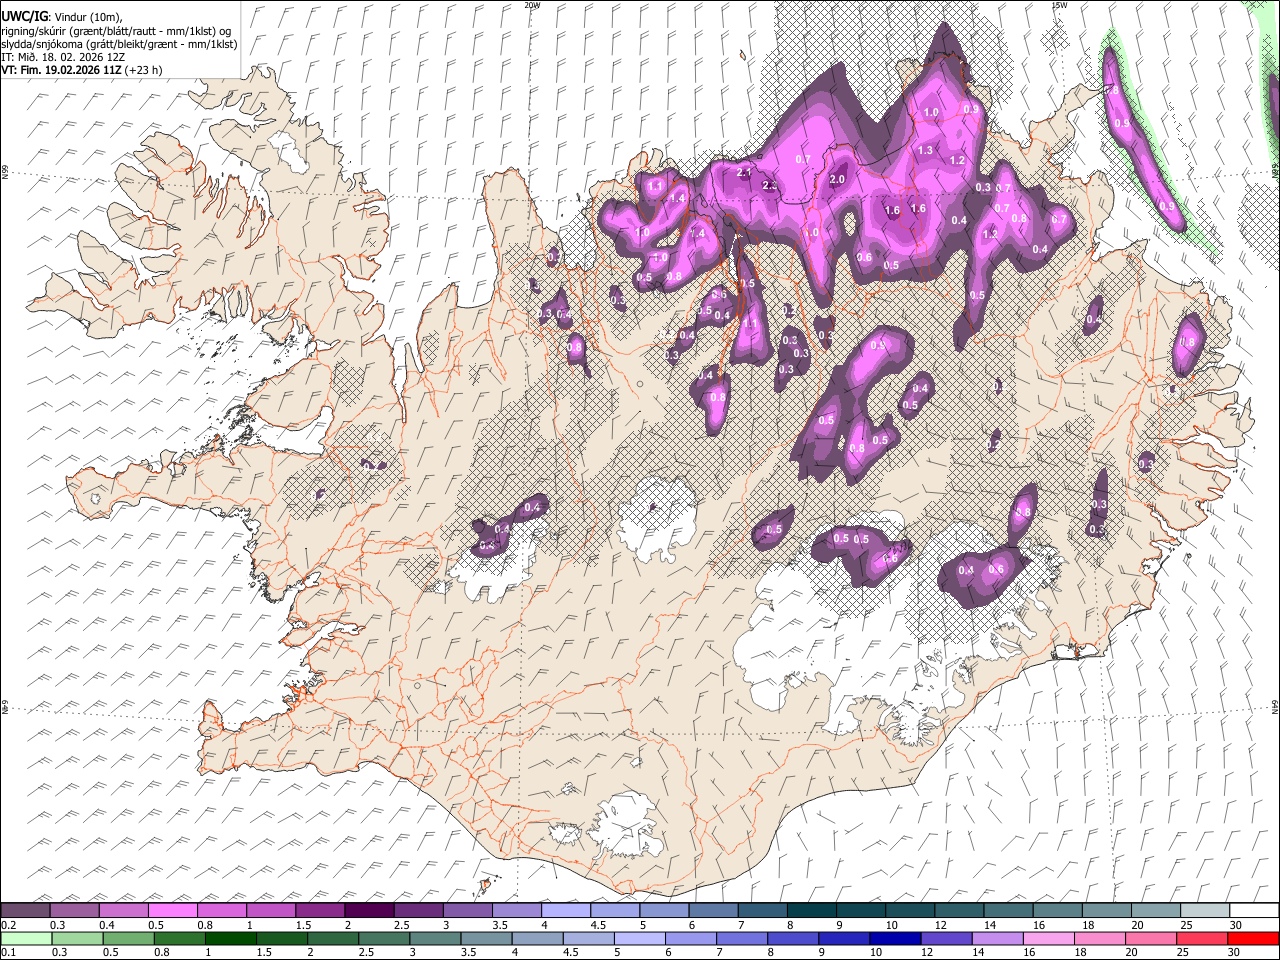Click the '0.2' label in the upper legend row
The image size is (1280, 960).
point(9,924)
